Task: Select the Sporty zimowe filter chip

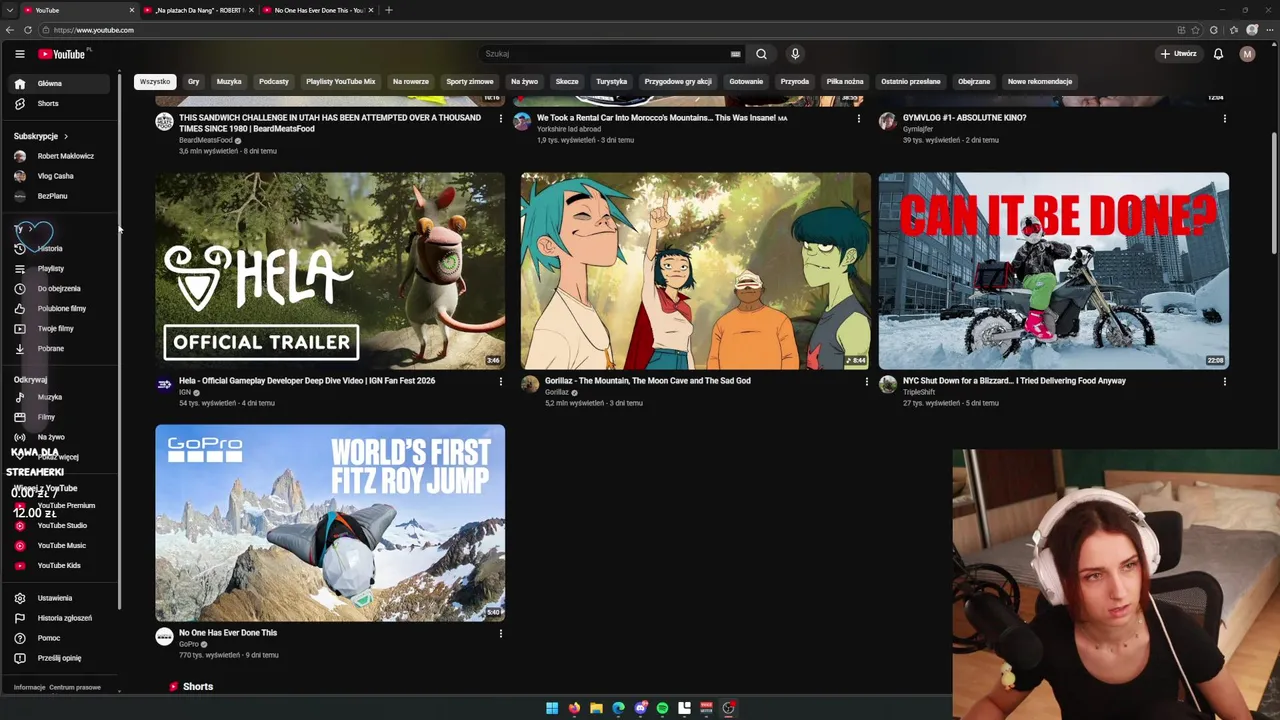Action: coord(470,82)
